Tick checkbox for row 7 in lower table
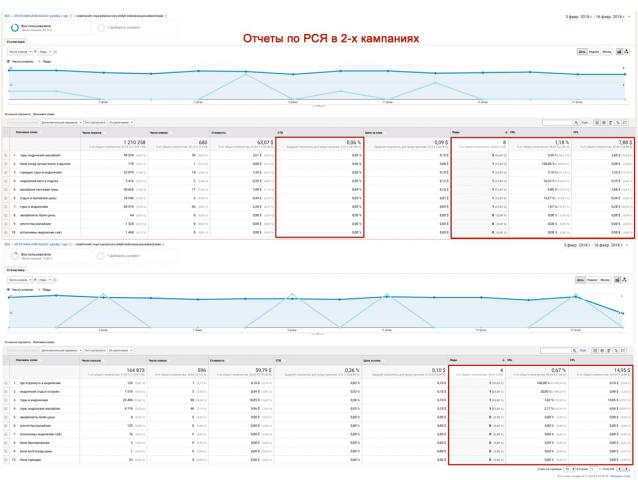The height and width of the screenshot is (480, 638). [6, 434]
